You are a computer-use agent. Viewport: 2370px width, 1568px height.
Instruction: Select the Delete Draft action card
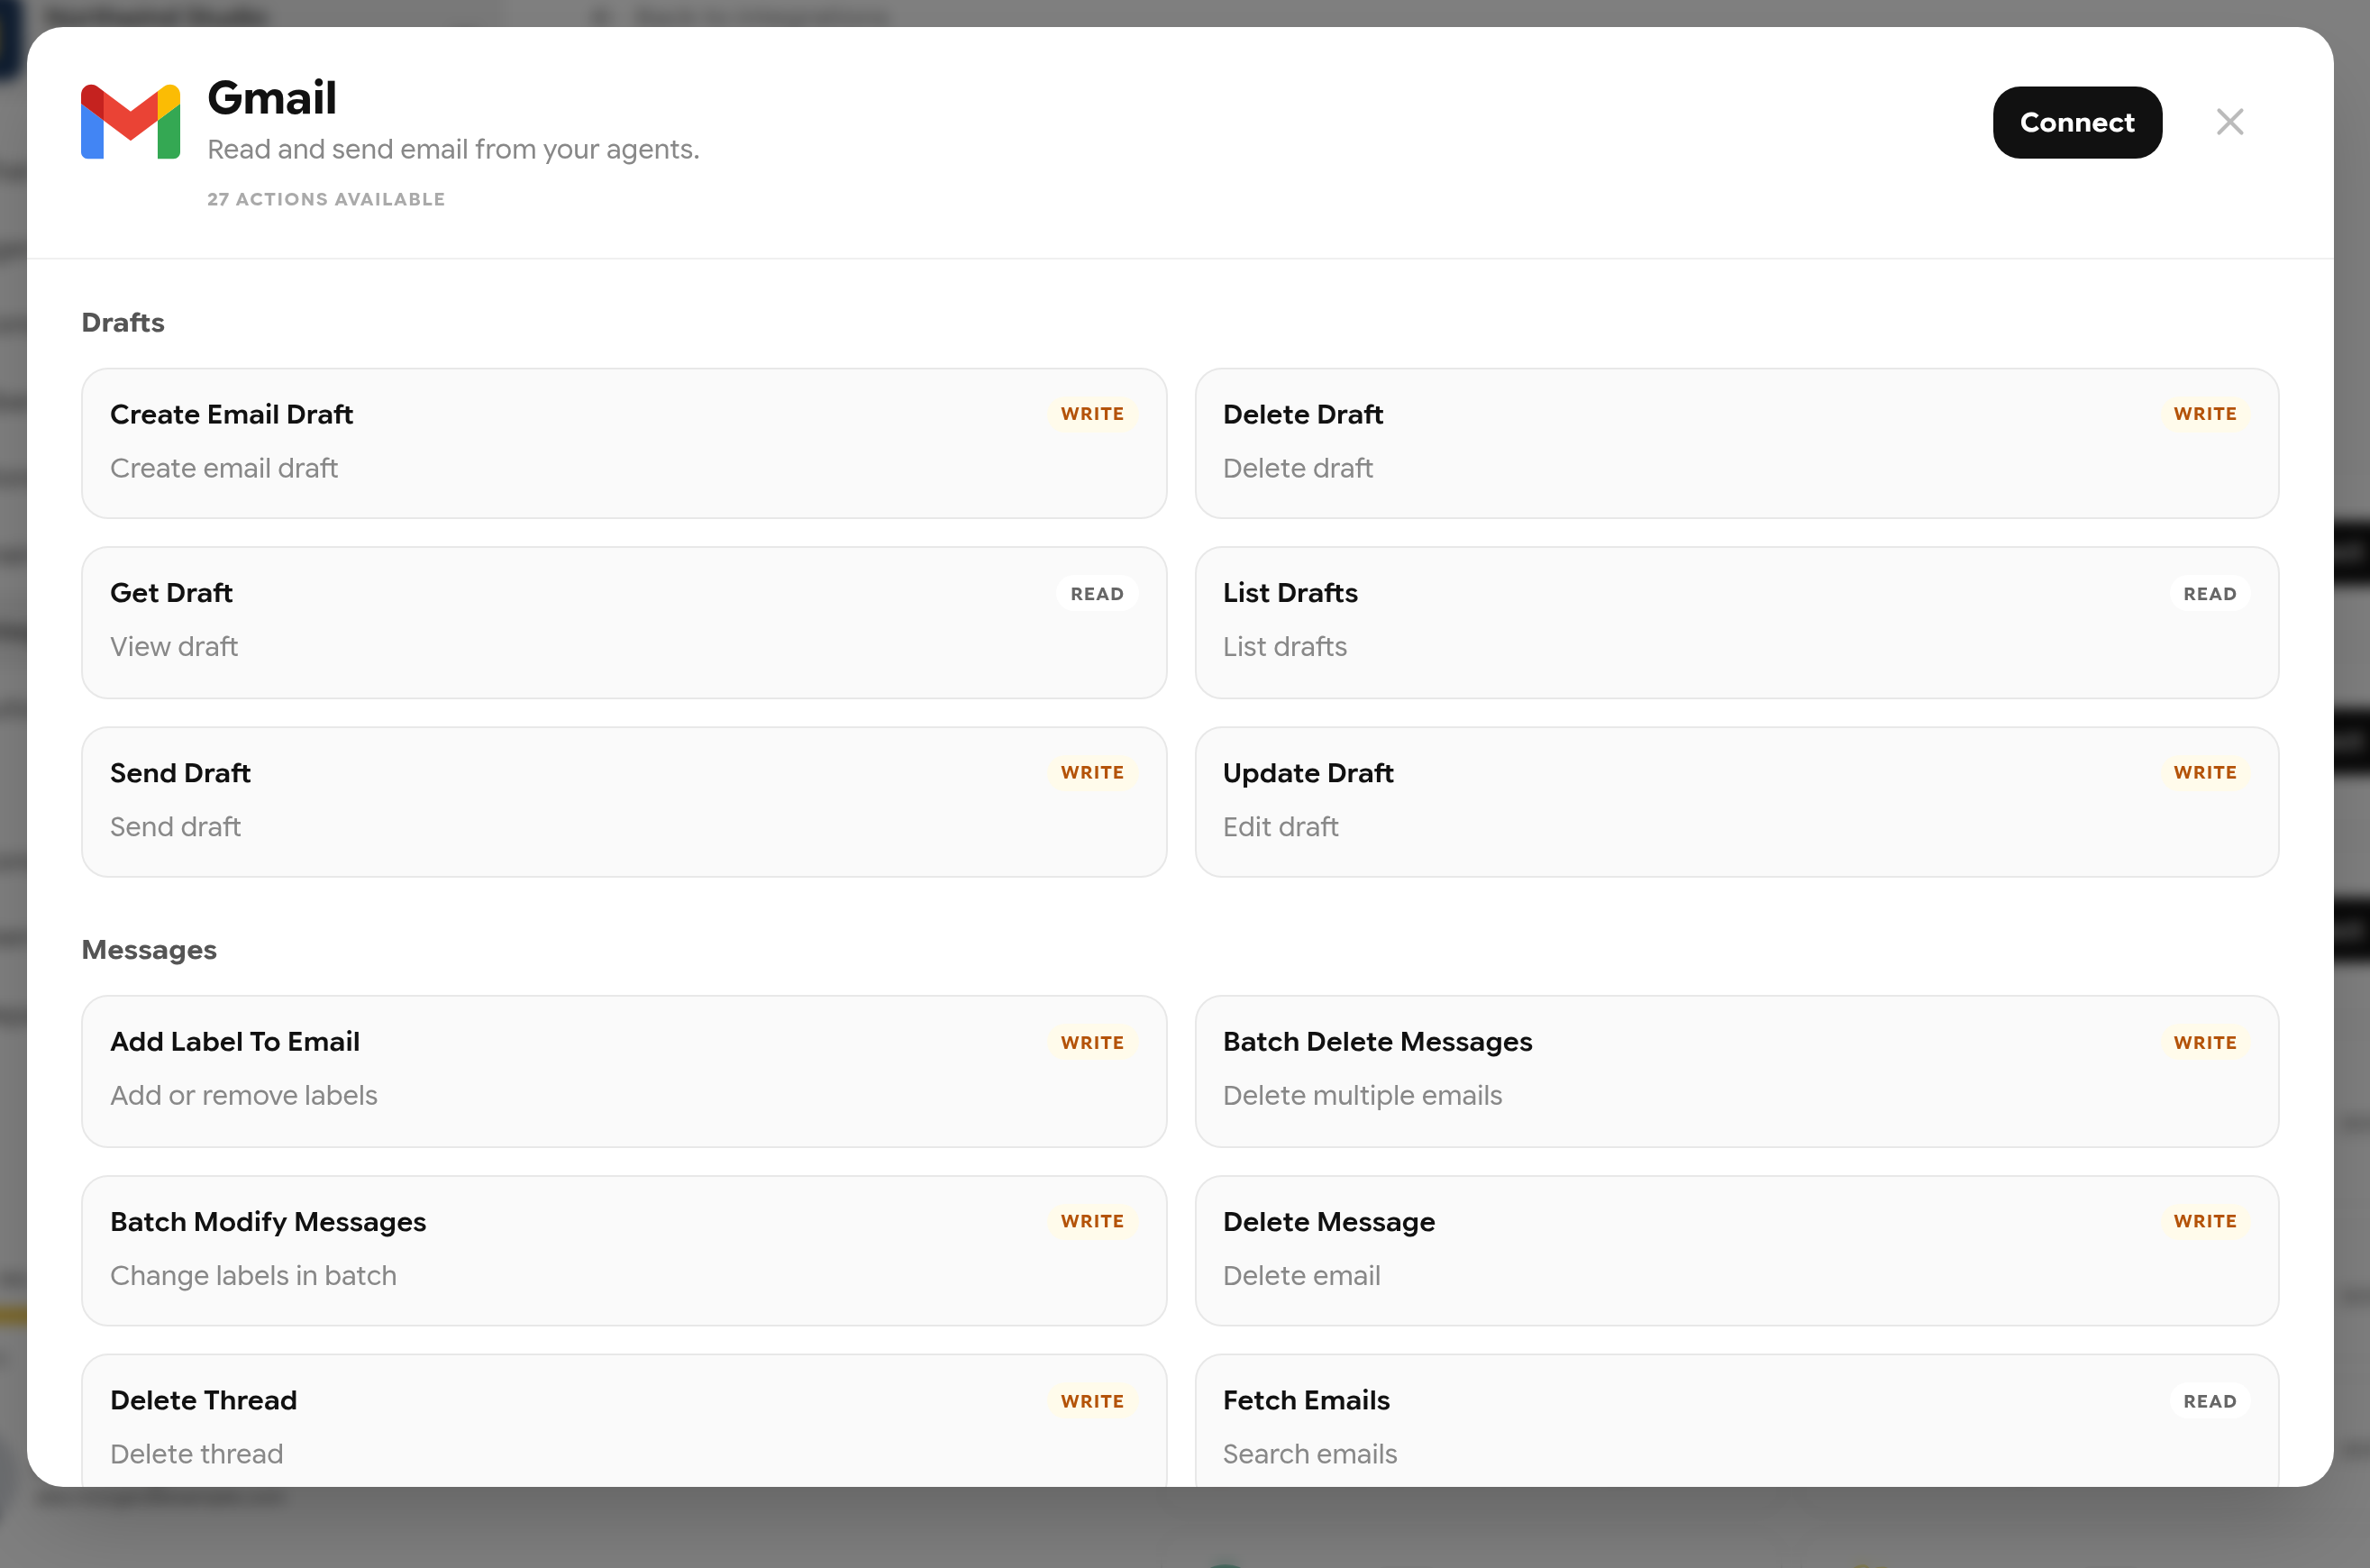[x=1736, y=443]
